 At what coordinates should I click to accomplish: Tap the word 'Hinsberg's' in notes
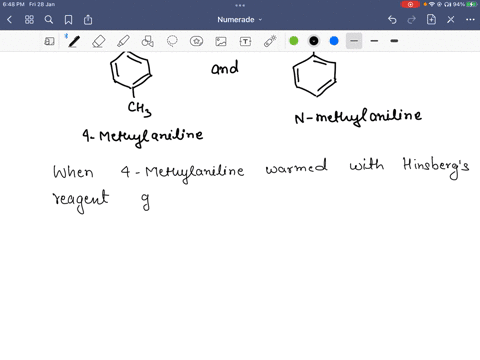[x=436, y=167]
